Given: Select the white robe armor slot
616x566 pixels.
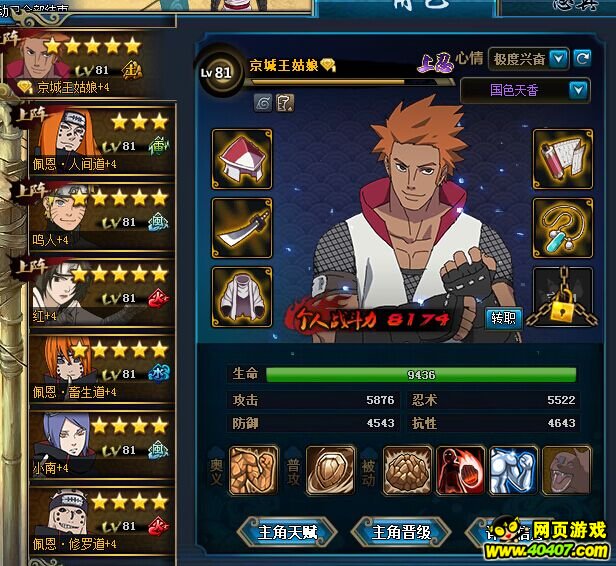Looking at the screenshot, I should pos(242,297).
